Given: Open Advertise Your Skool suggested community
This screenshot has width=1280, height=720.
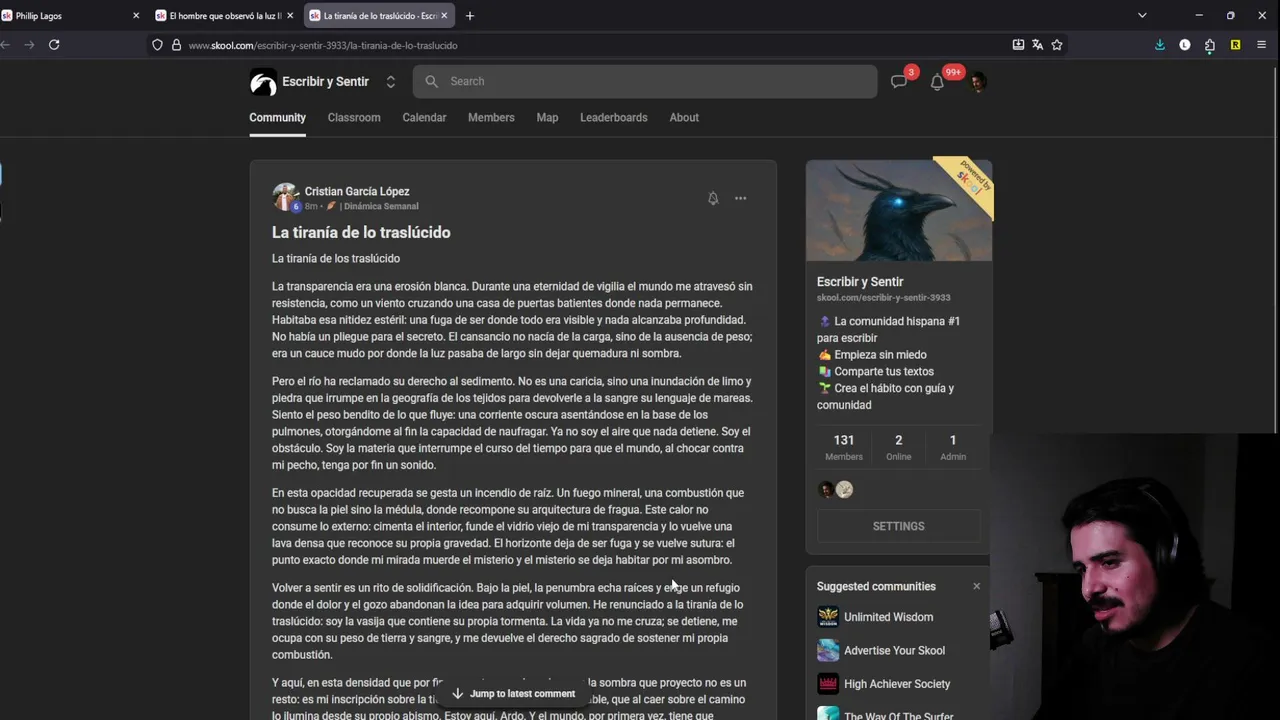Looking at the screenshot, I should click(894, 650).
